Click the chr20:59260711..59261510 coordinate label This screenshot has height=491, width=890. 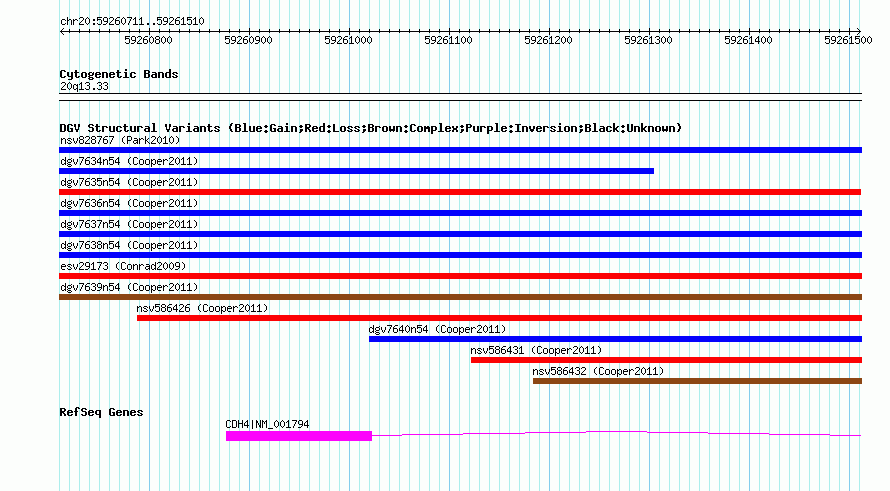coord(132,21)
